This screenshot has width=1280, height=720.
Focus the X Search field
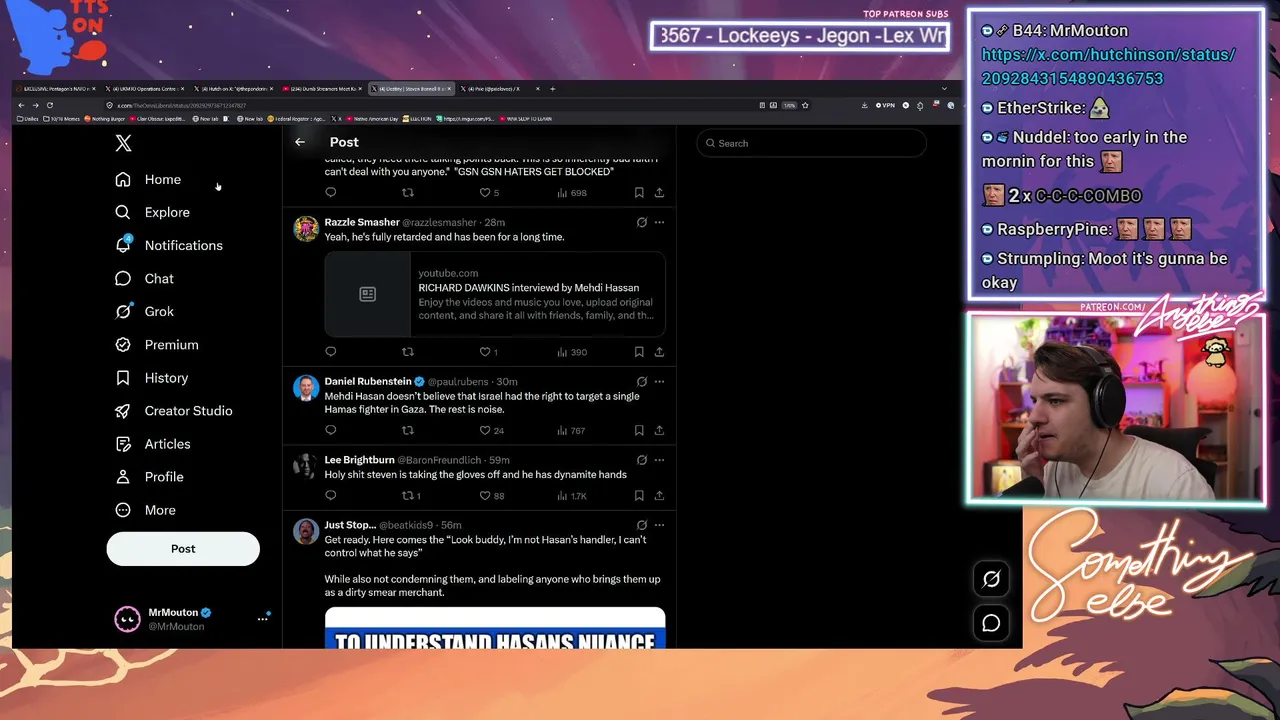pyautogui.click(x=811, y=143)
